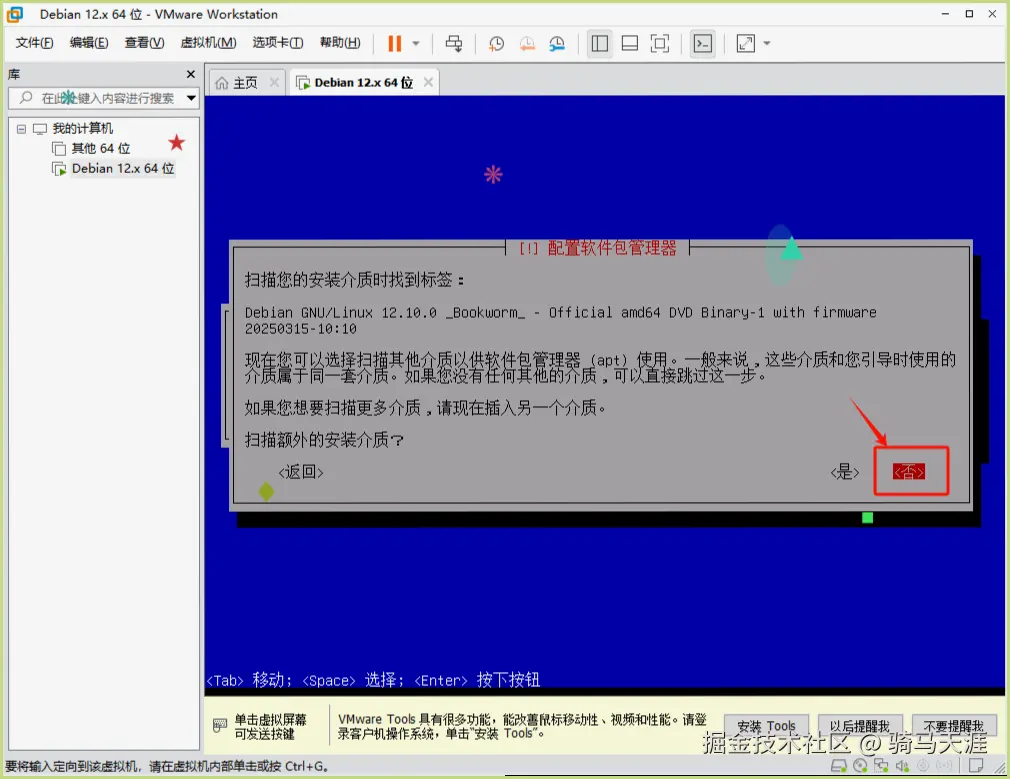
Task: Collapse the 我的计算机 tree node
Action: click(x=21, y=129)
